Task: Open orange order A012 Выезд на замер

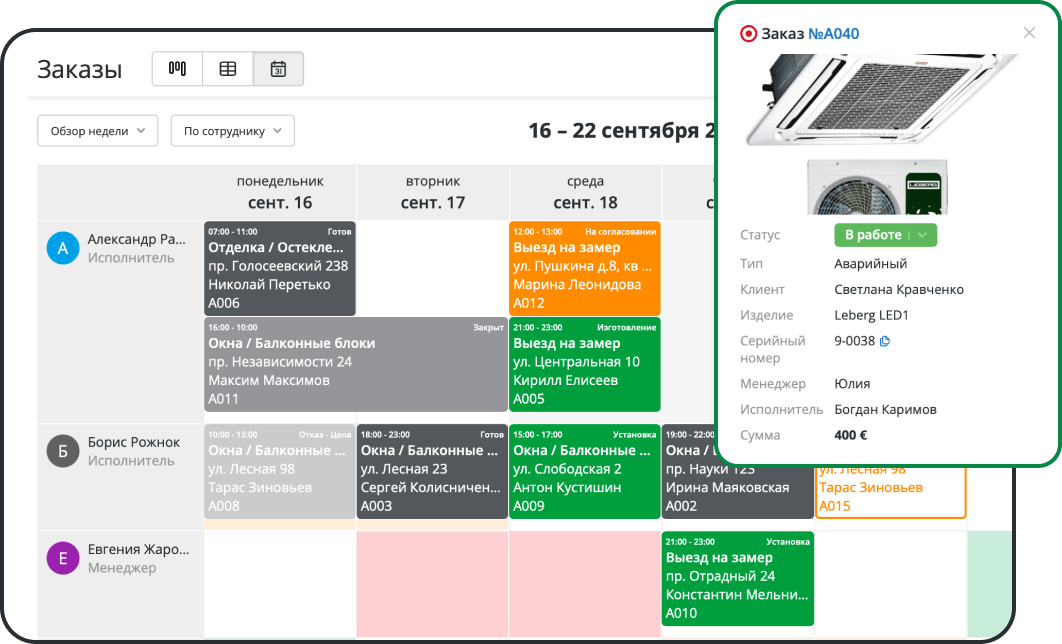Action: point(585,268)
